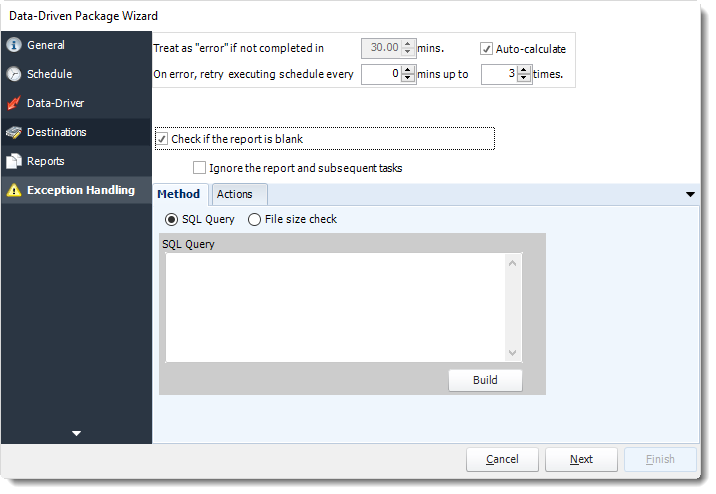This screenshot has height=494, width=716.
Task: Click the Destinations icon in sidebar
Action: [x=14, y=132]
